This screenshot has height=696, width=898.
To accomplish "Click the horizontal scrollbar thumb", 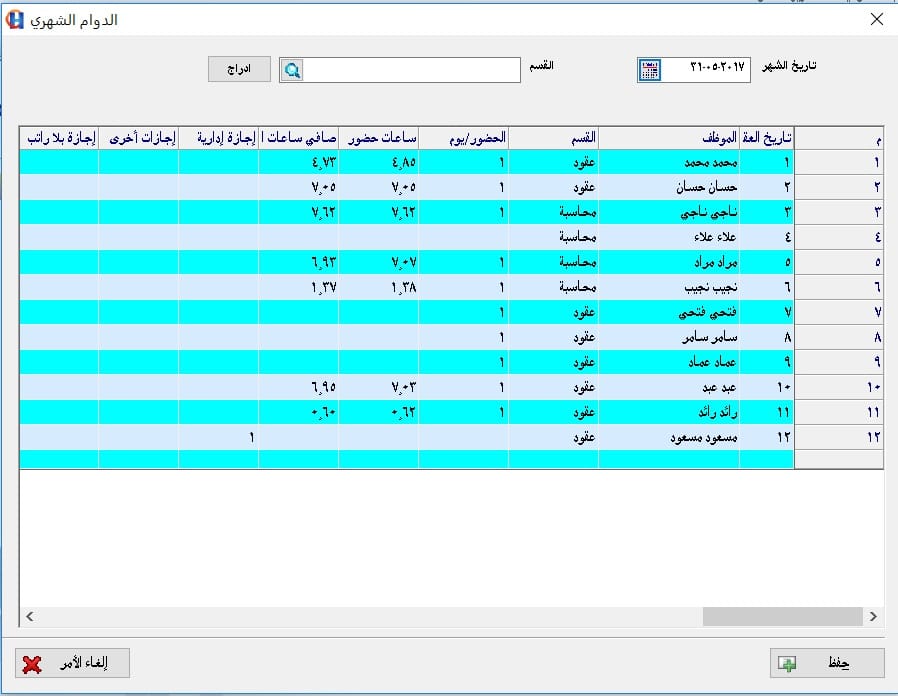I will (x=782, y=616).
